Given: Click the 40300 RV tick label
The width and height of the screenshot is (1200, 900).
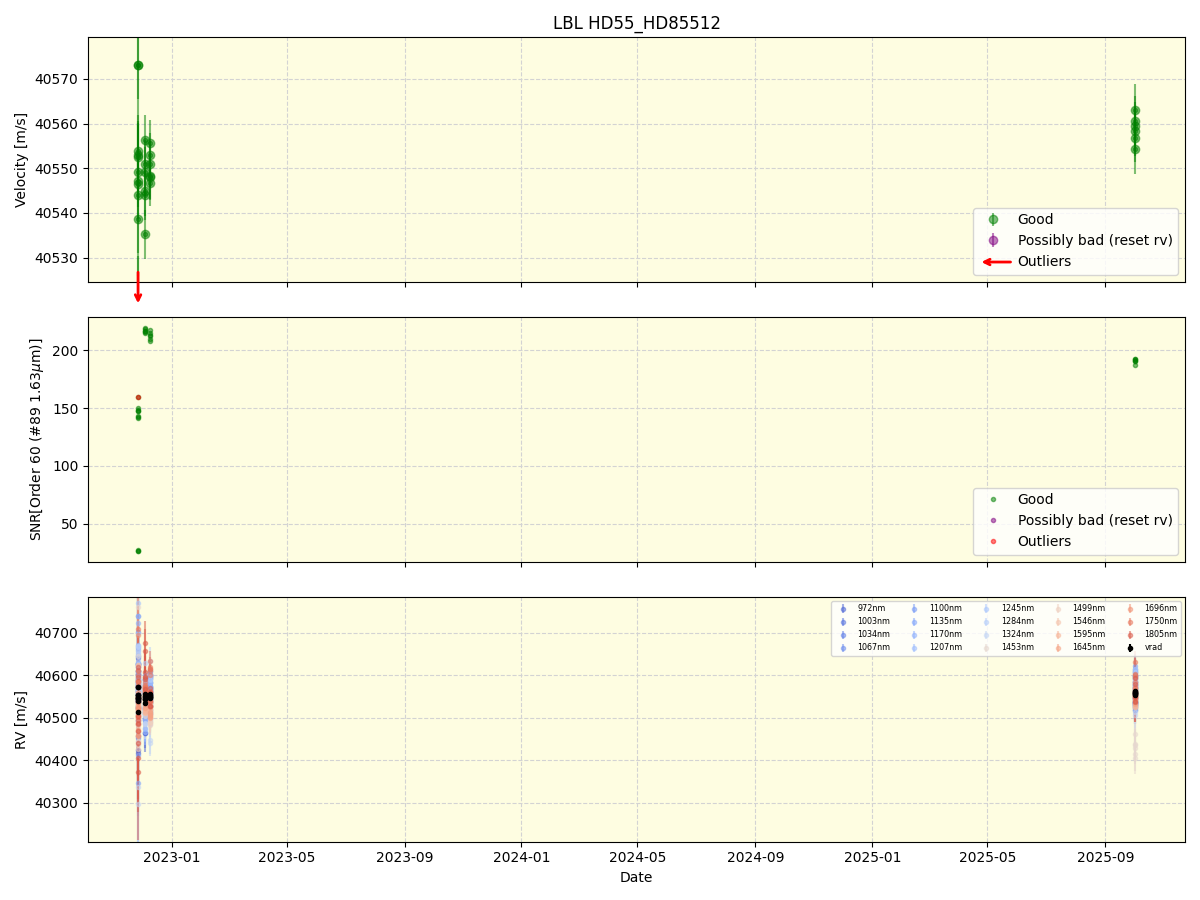Looking at the screenshot, I should (x=58, y=803).
